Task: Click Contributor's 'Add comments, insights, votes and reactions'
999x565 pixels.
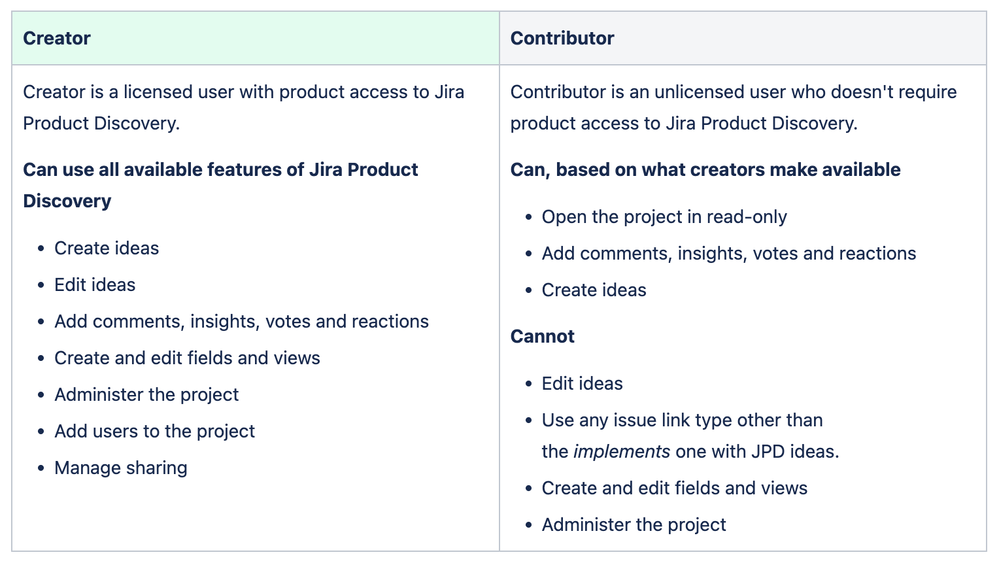Action: (728, 254)
